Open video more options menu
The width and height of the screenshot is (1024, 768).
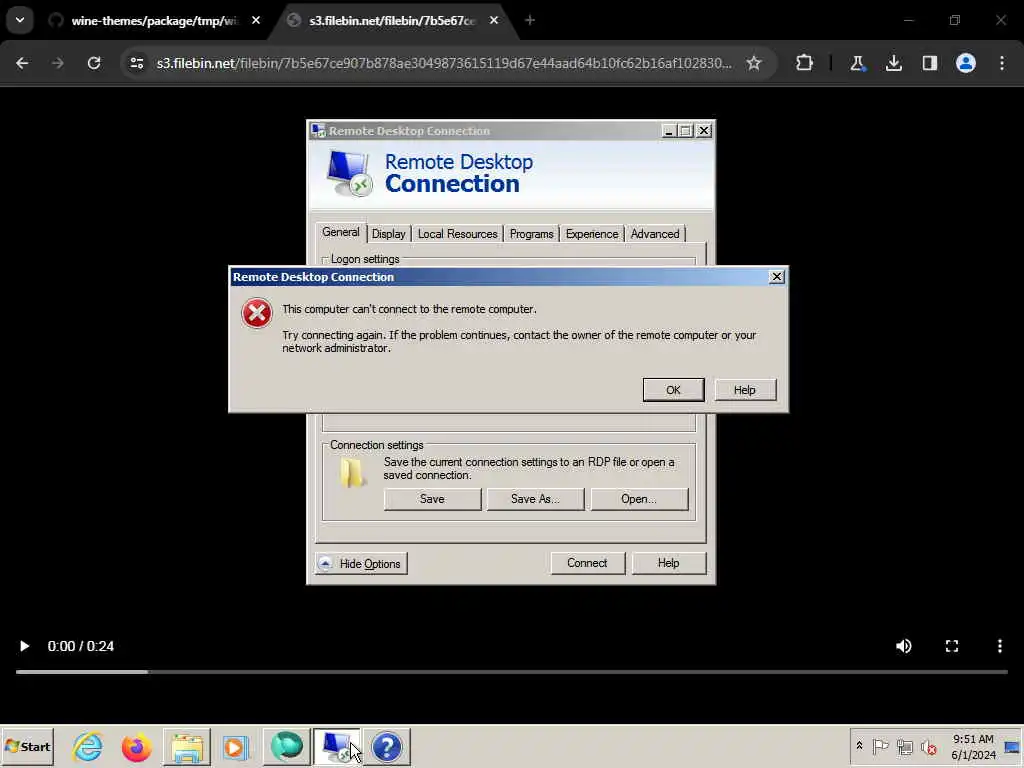click(1000, 646)
